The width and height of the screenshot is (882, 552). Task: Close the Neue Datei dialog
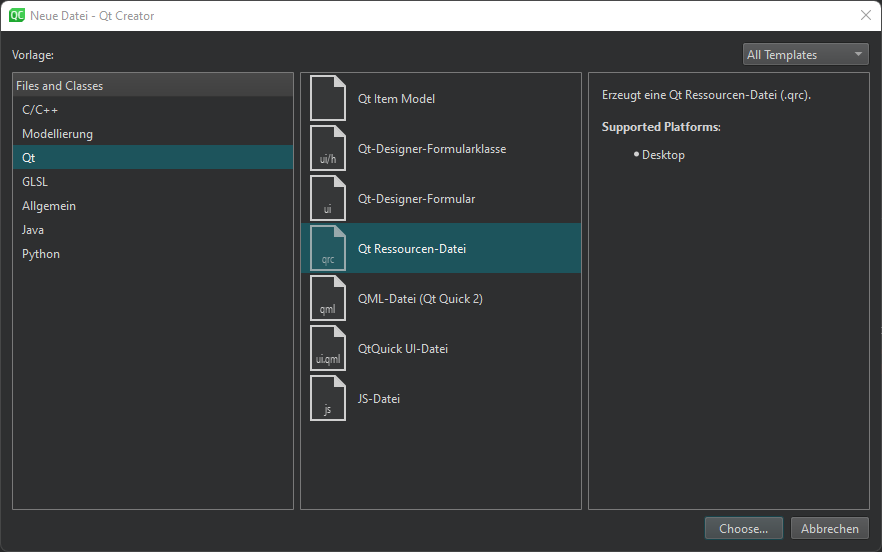click(x=866, y=15)
